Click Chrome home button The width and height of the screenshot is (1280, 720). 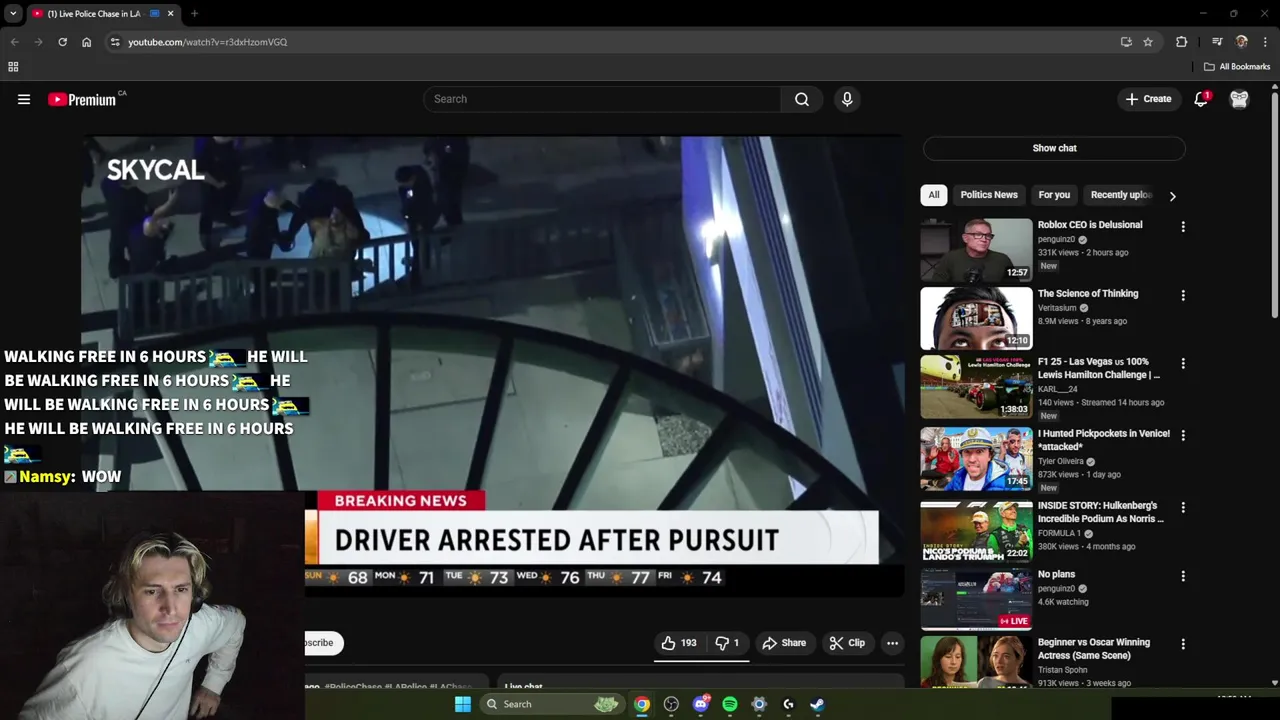(87, 42)
